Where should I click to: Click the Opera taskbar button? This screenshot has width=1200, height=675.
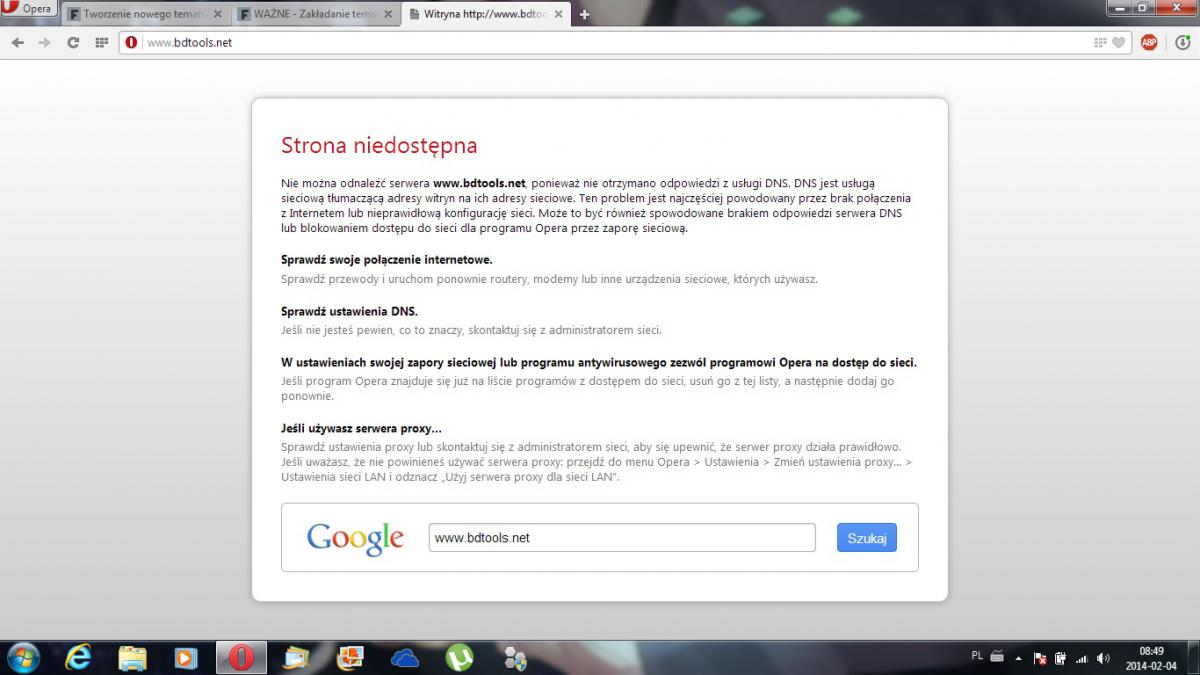click(241, 657)
